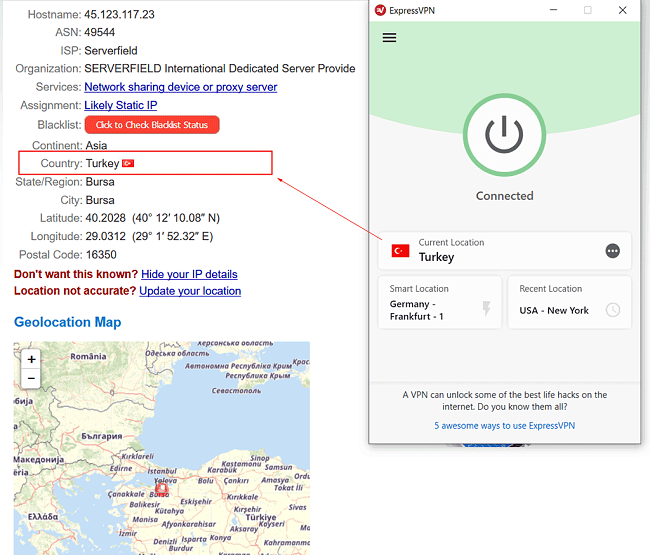The width and height of the screenshot is (650, 555).
Task: Click the Continent value Asia
Action: click(x=96, y=145)
